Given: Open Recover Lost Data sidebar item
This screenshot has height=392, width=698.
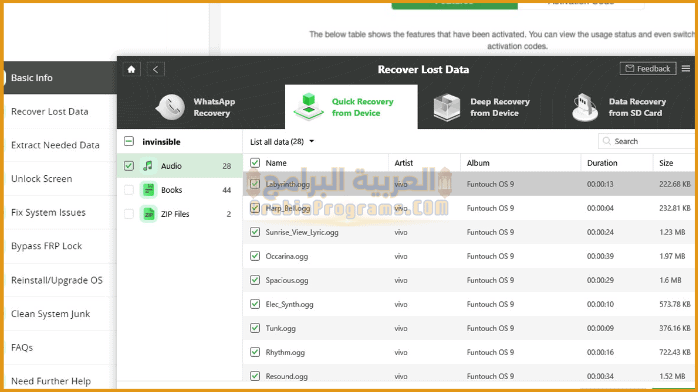Looking at the screenshot, I should point(60,111).
